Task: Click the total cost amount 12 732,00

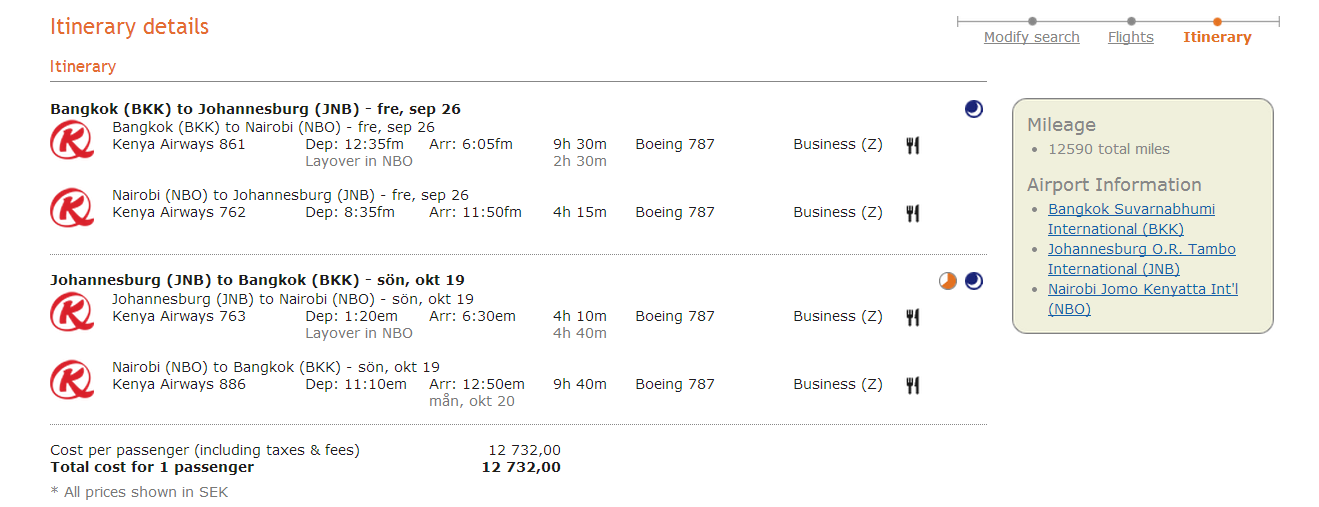Action: 521,467
